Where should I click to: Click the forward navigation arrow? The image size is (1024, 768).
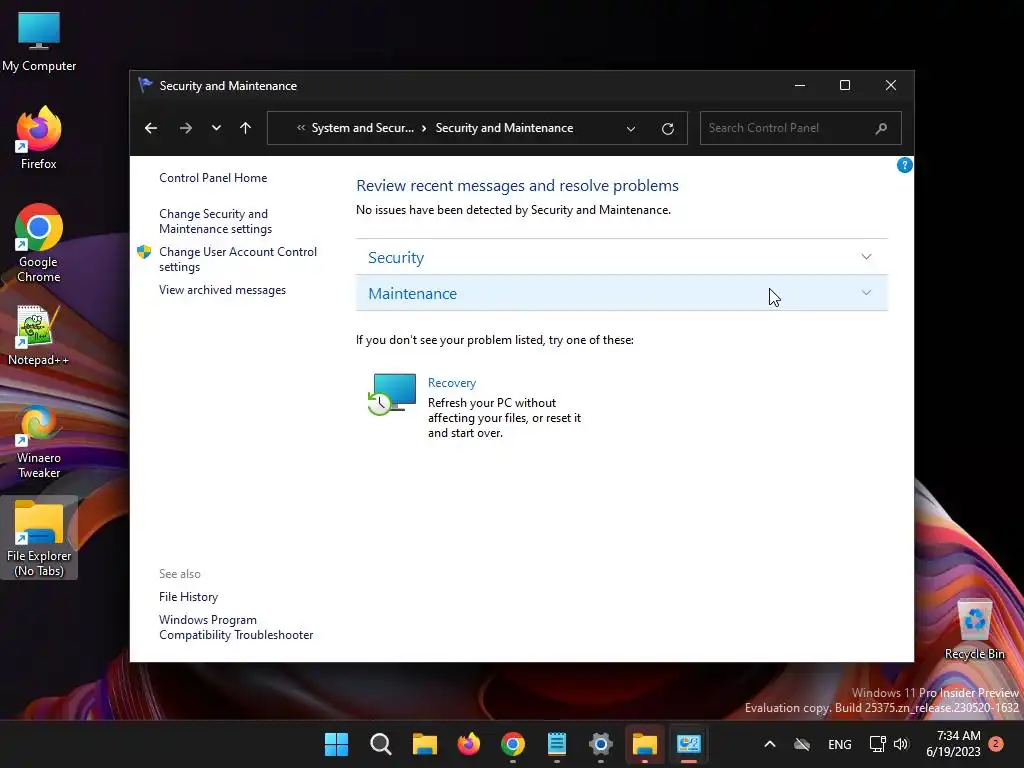[x=185, y=128]
